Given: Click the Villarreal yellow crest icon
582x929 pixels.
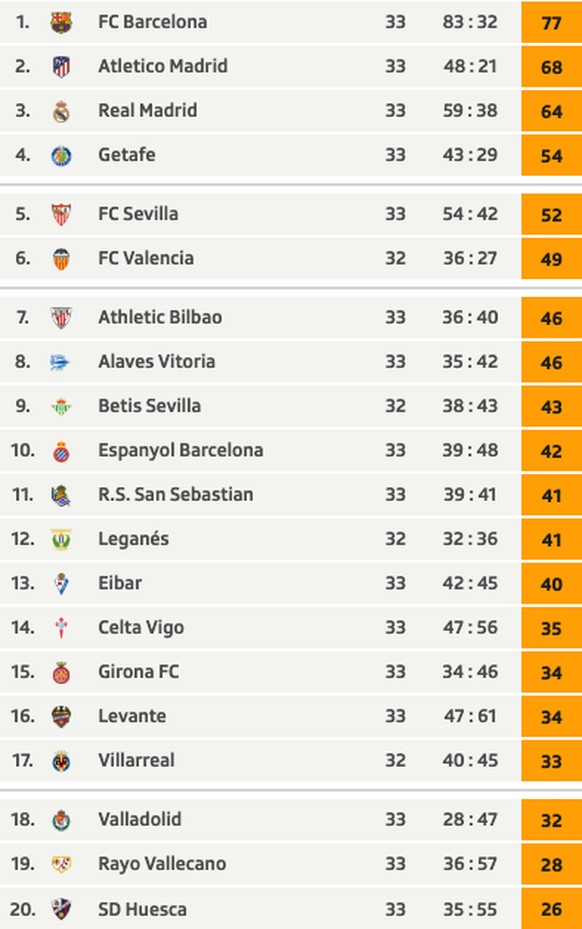Looking at the screenshot, I should point(61,761).
